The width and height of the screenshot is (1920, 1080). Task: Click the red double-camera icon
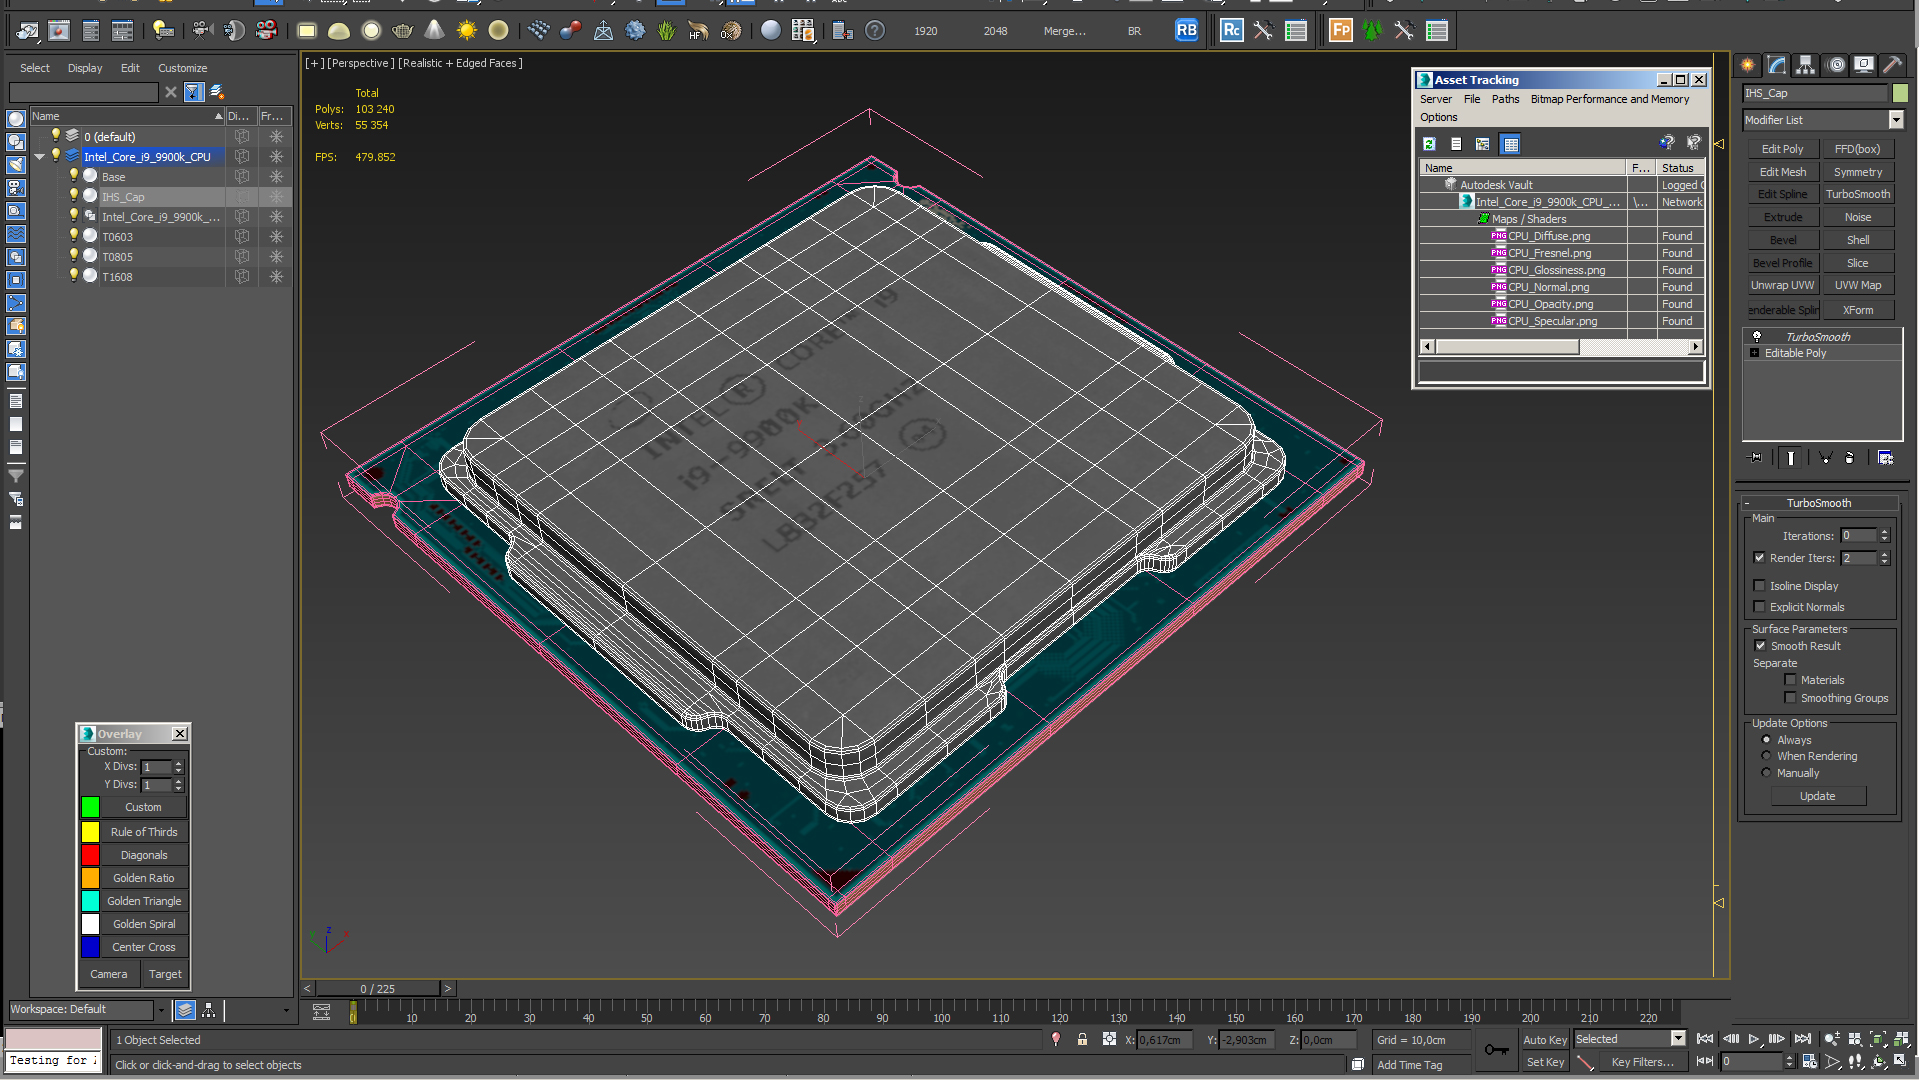coord(266,31)
